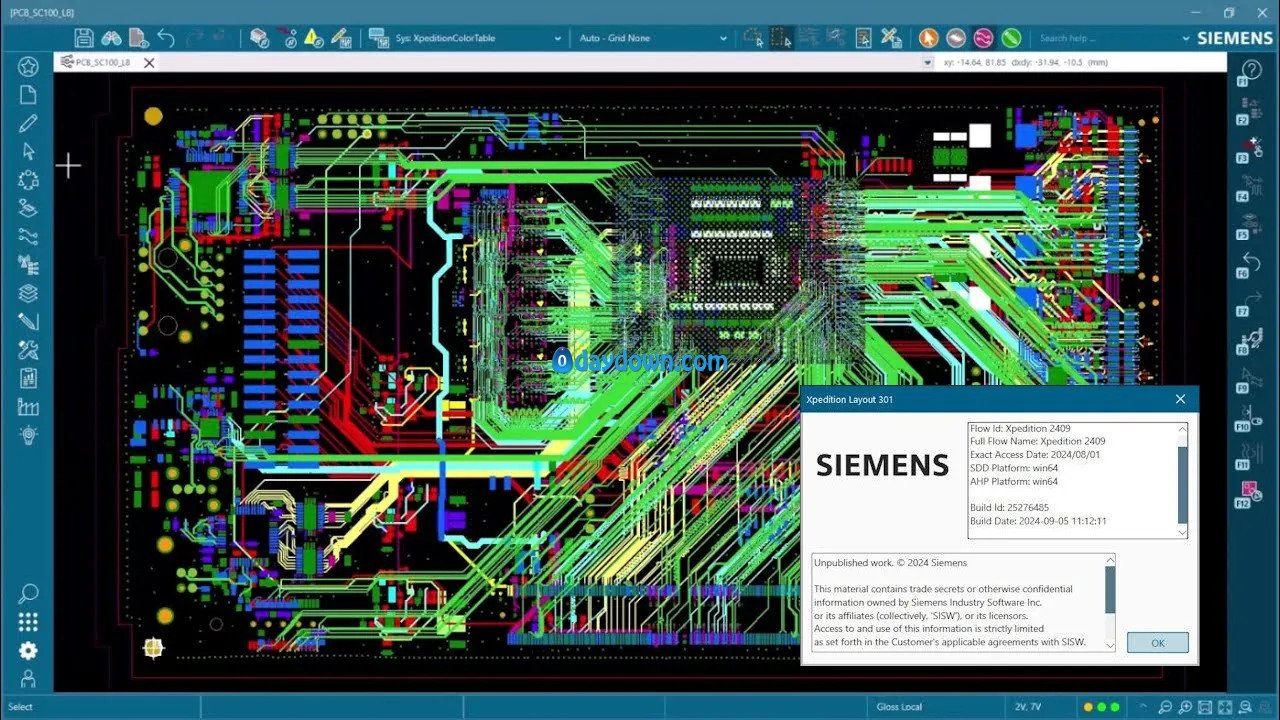Click the user profile icon in left sidebar
Screen dimensions: 1280x720
[28, 679]
